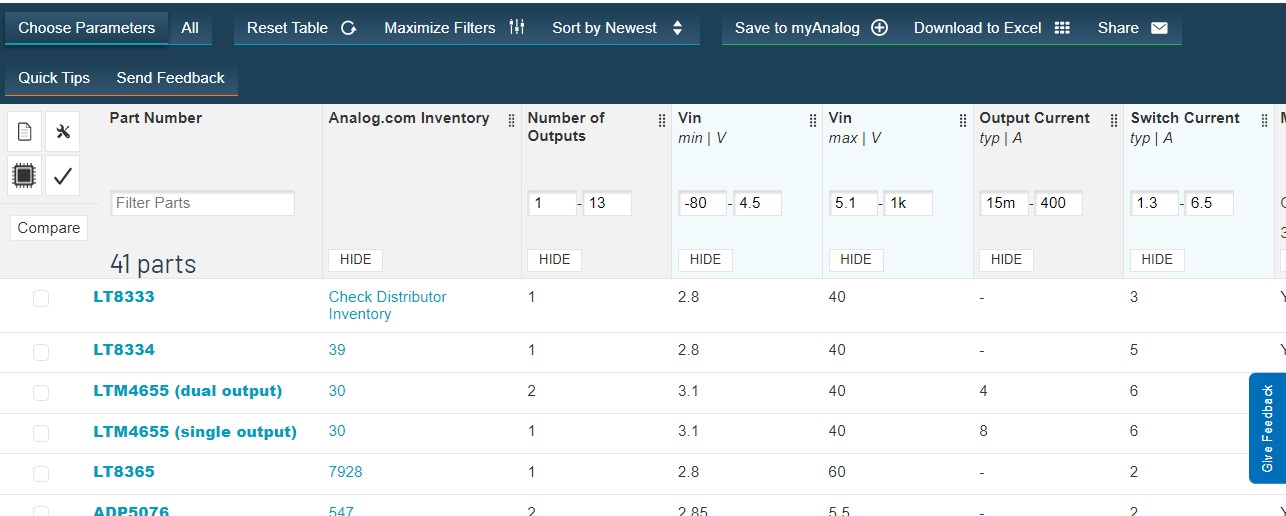1286x516 pixels.
Task: Click the Download to Excel grid icon
Action: [1062, 28]
